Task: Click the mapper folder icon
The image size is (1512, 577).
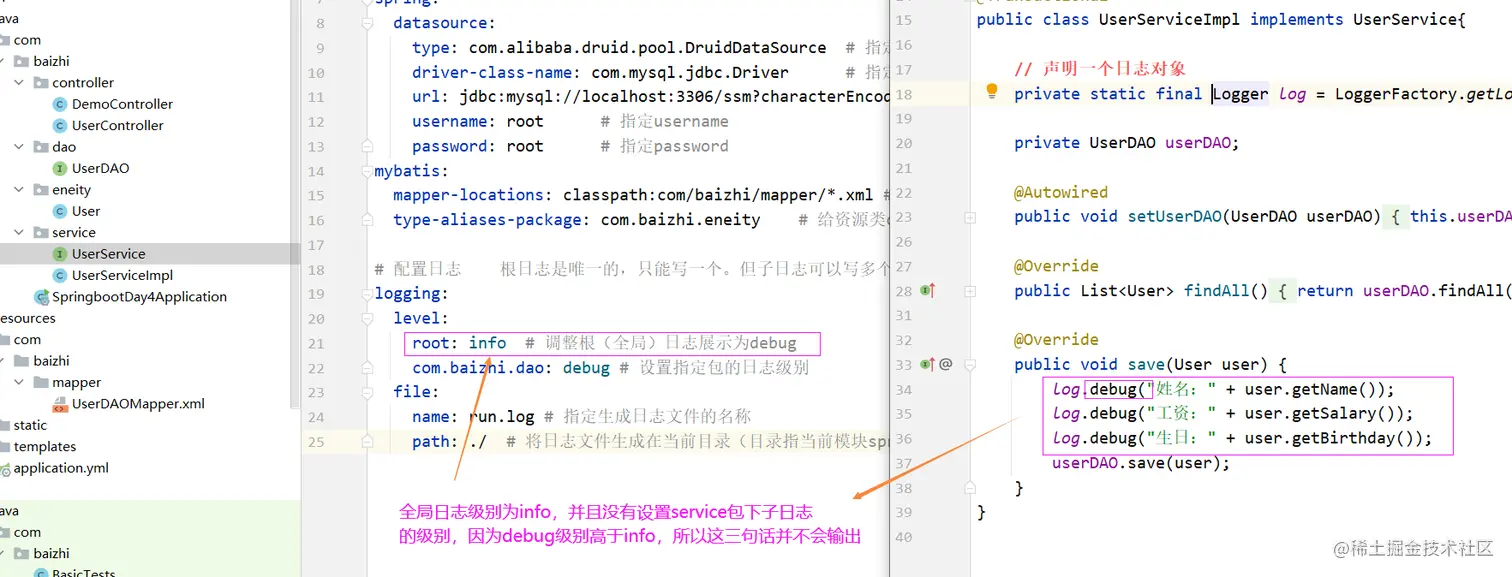Action: click(41, 382)
